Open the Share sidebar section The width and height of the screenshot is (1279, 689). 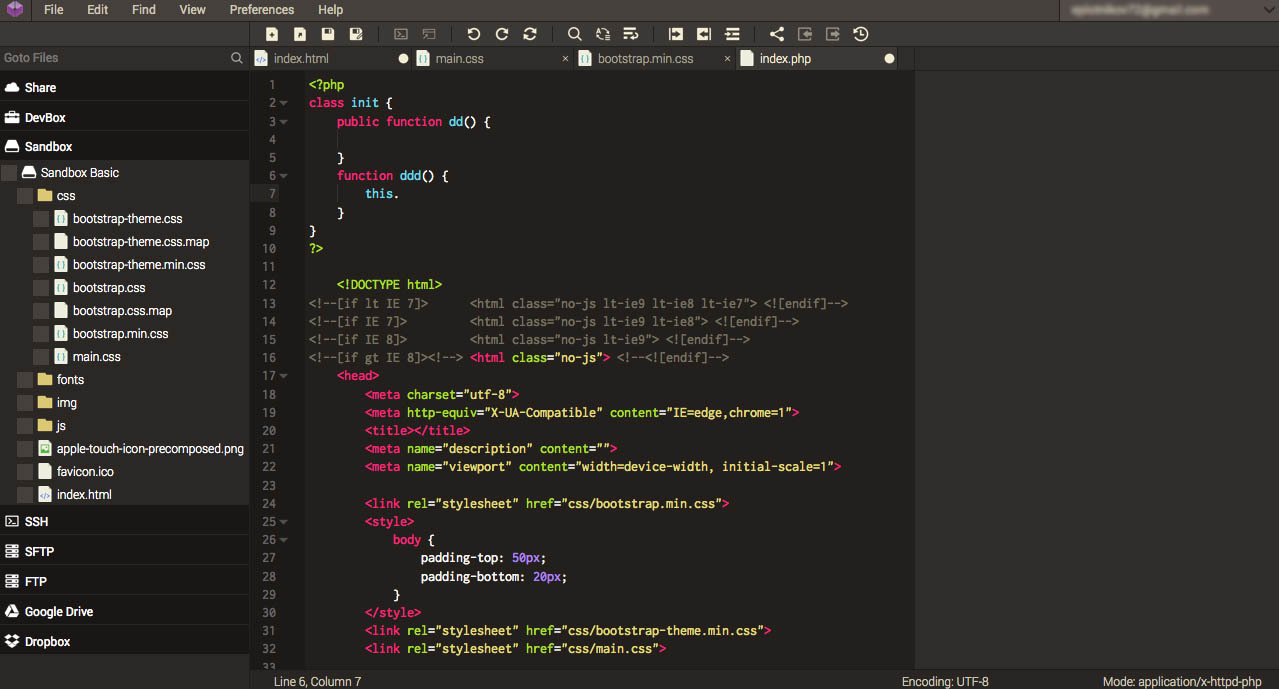click(x=124, y=87)
